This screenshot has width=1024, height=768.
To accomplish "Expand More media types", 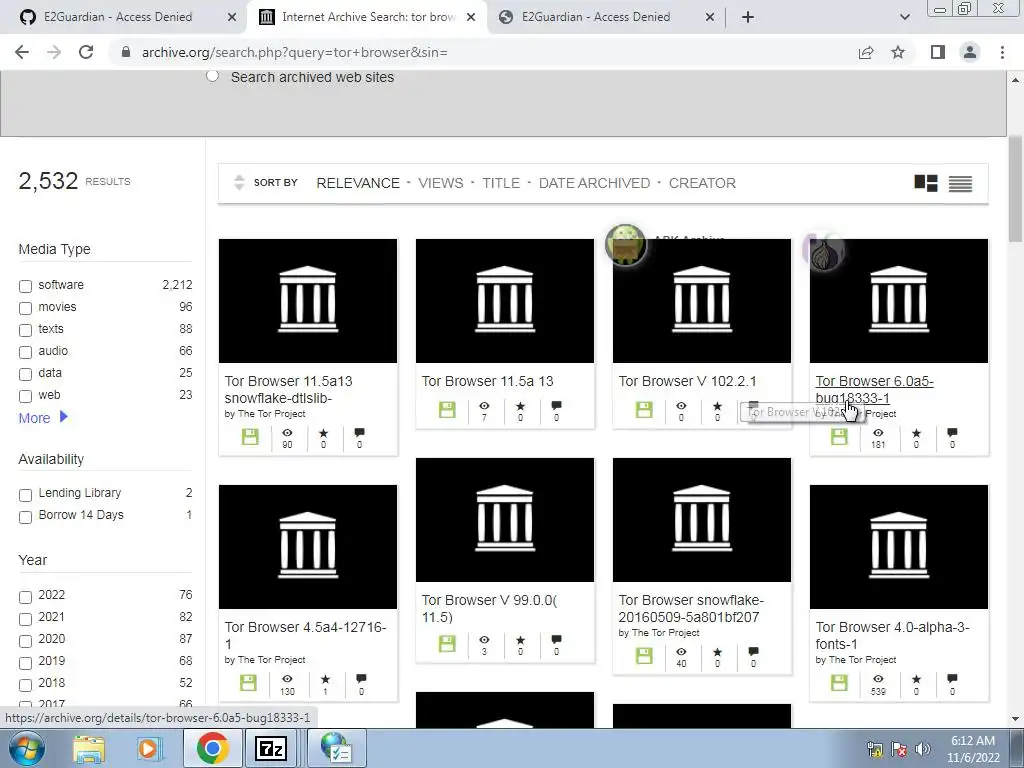I will coord(43,418).
